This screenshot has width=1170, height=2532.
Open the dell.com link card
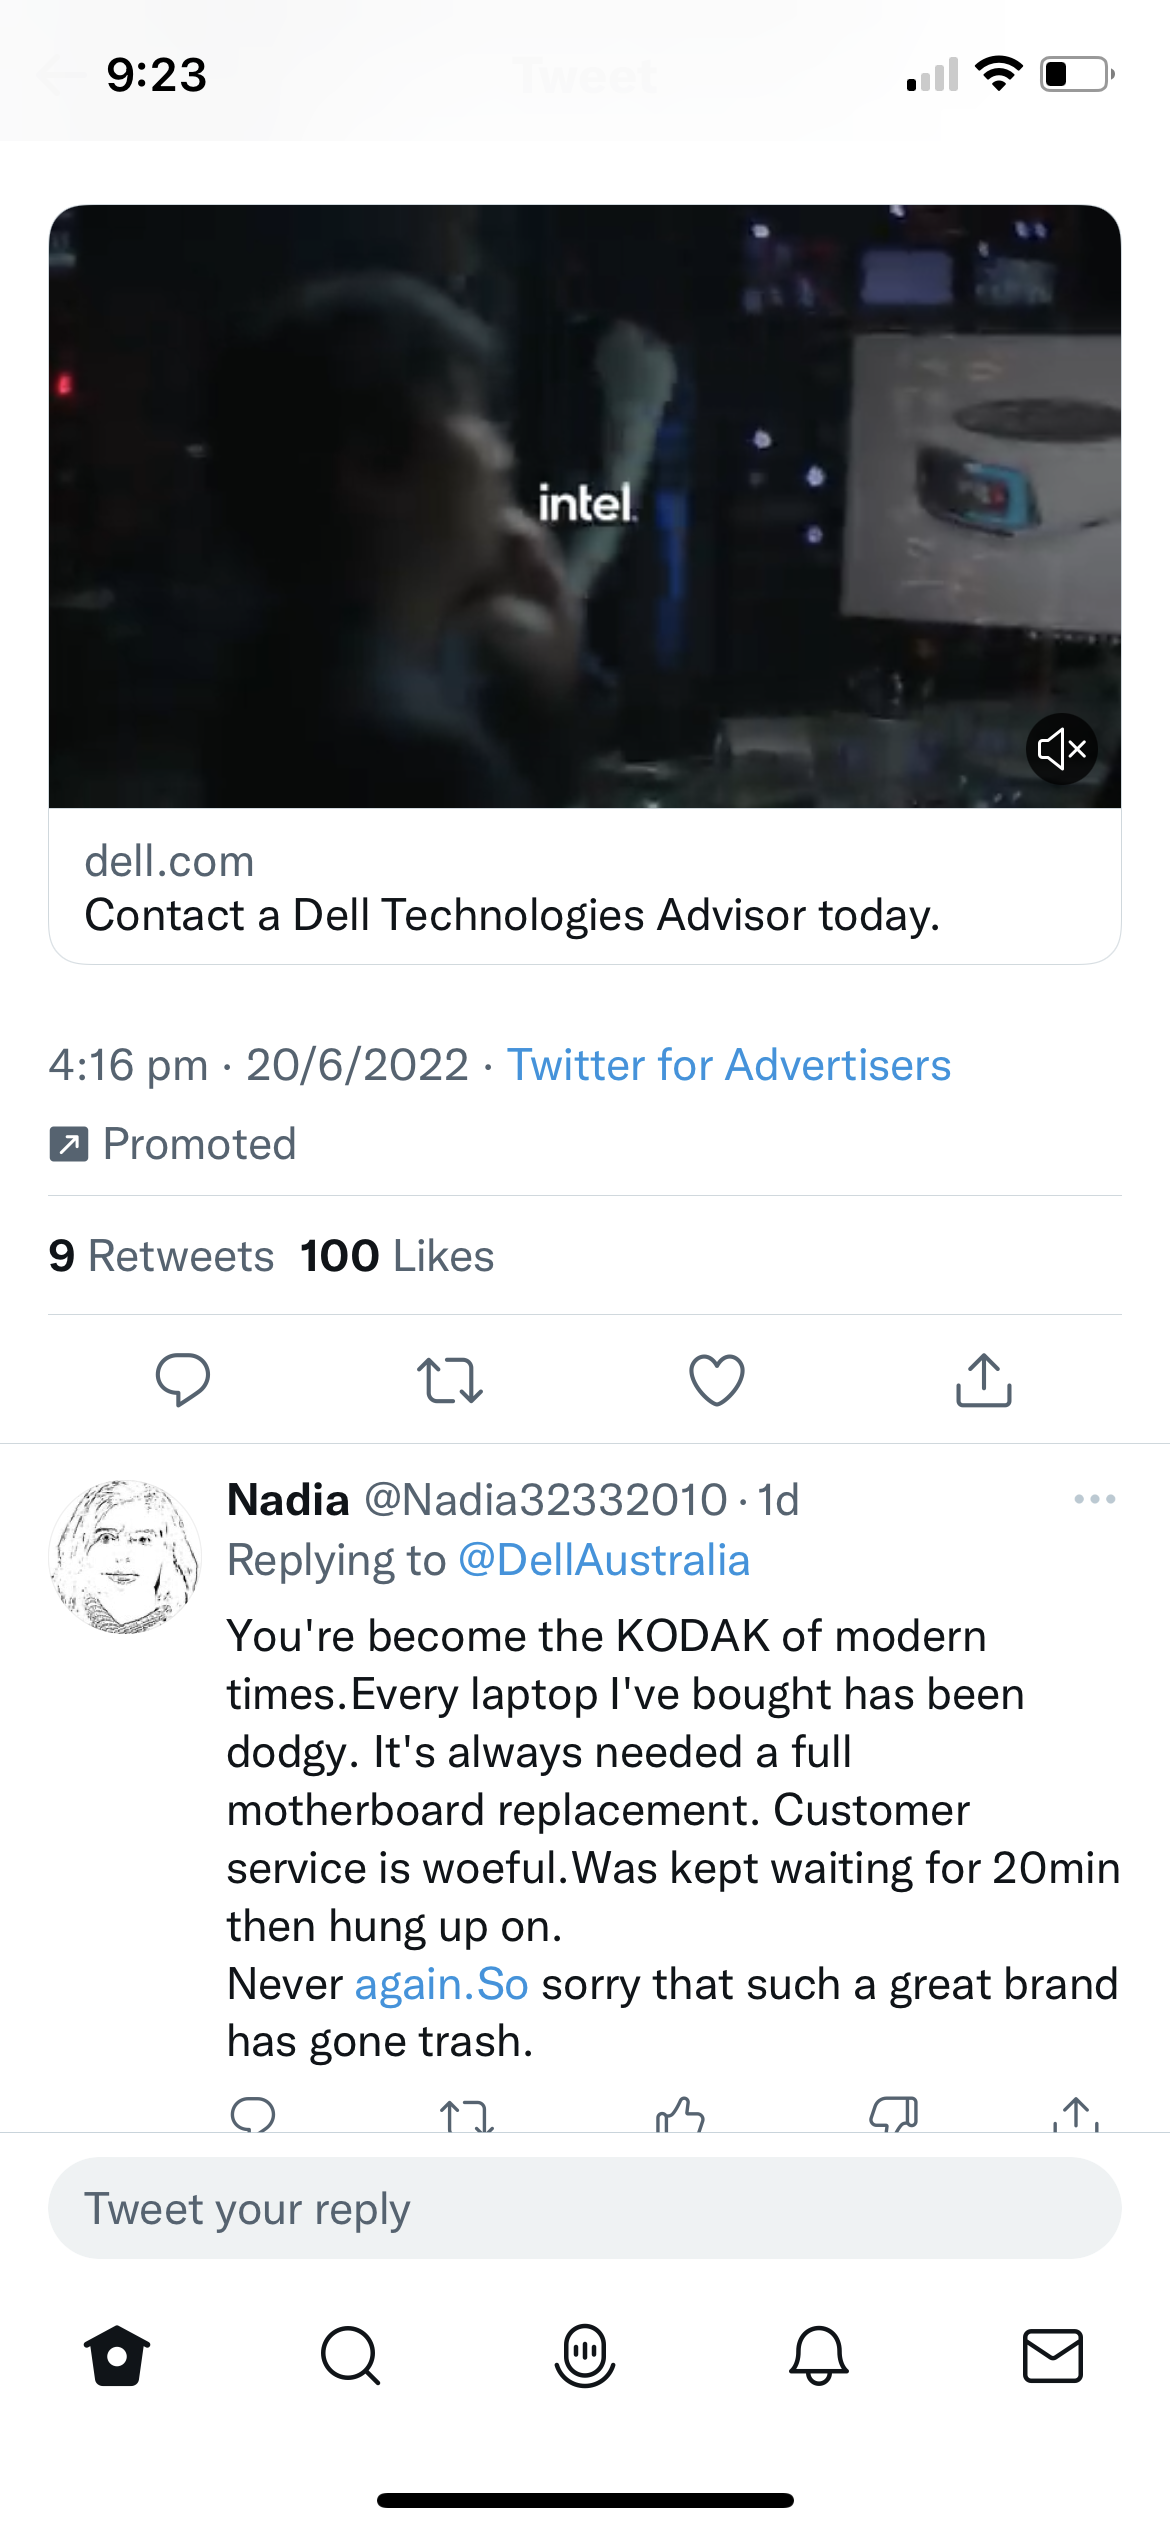(585, 887)
